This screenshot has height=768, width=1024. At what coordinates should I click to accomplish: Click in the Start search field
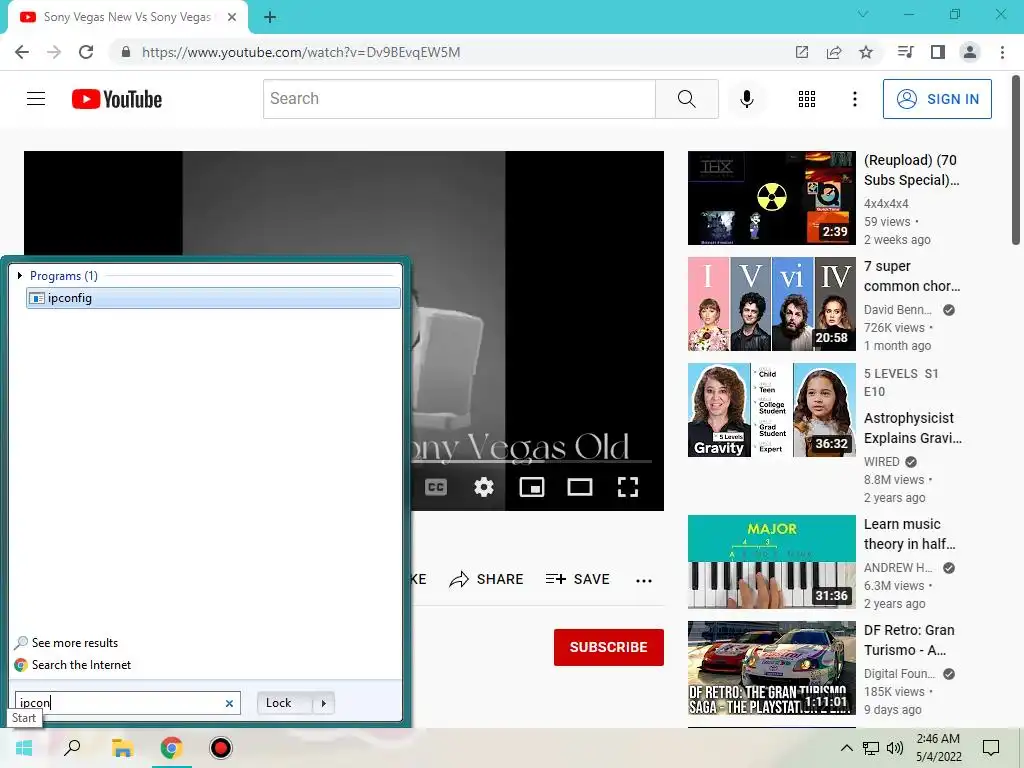(127, 703)
